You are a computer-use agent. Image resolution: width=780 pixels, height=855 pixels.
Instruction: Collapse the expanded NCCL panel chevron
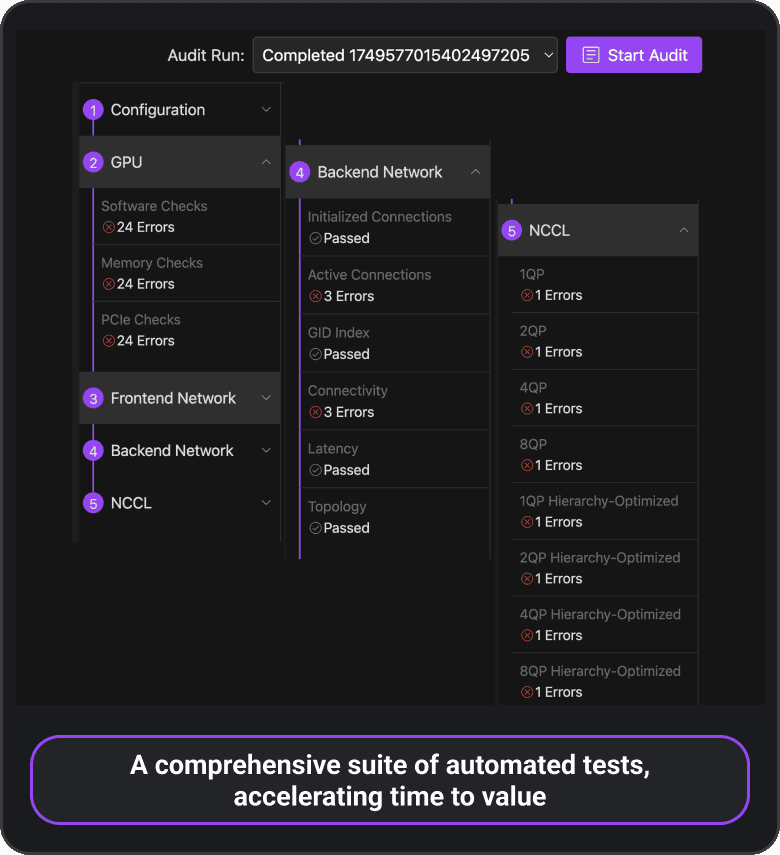683,230
